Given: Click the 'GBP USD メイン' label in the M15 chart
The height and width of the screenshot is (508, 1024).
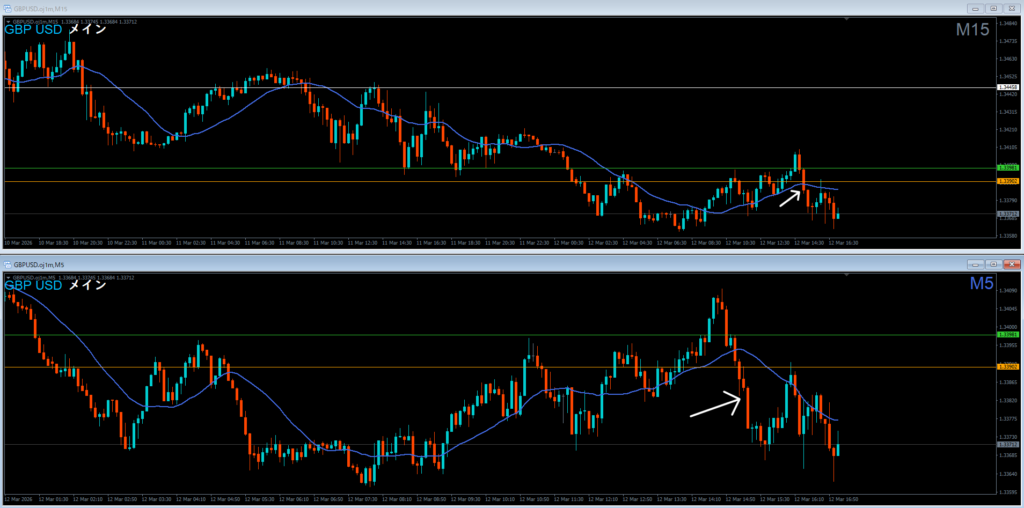Looking at the screenshot, I should (x=56, y=29).
